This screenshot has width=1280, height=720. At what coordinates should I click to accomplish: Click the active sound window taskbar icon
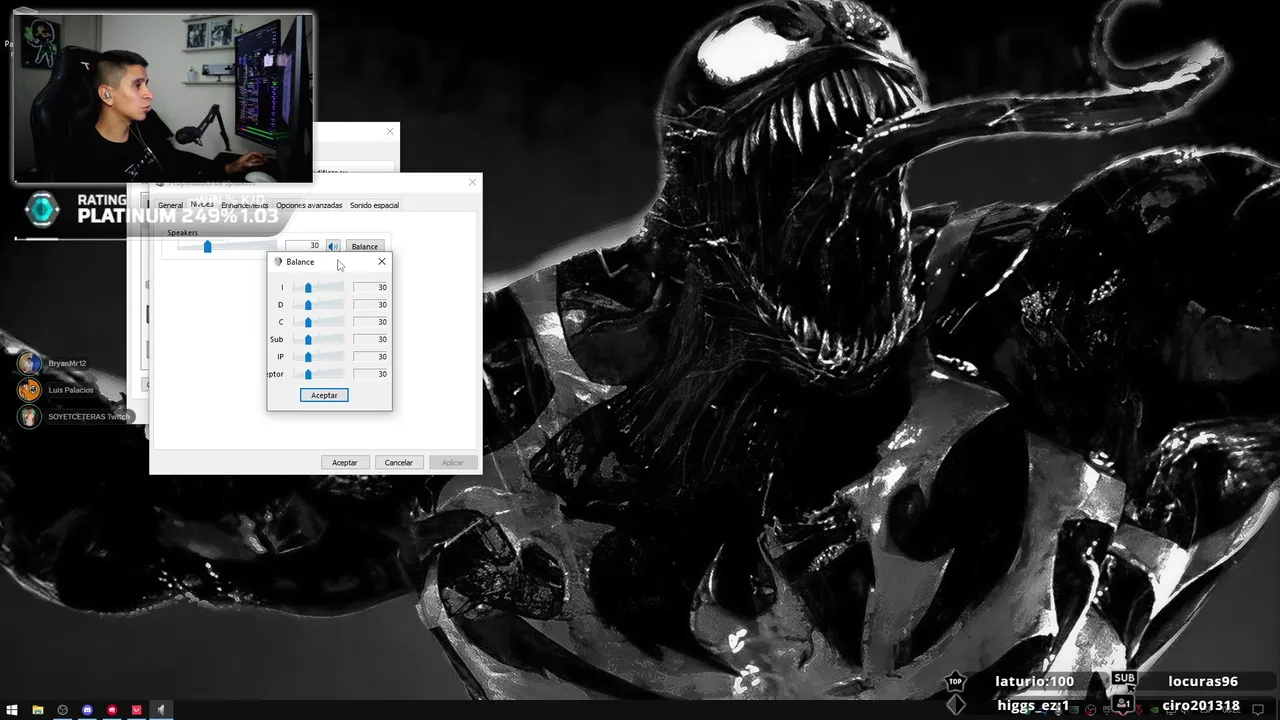point(161,710)
